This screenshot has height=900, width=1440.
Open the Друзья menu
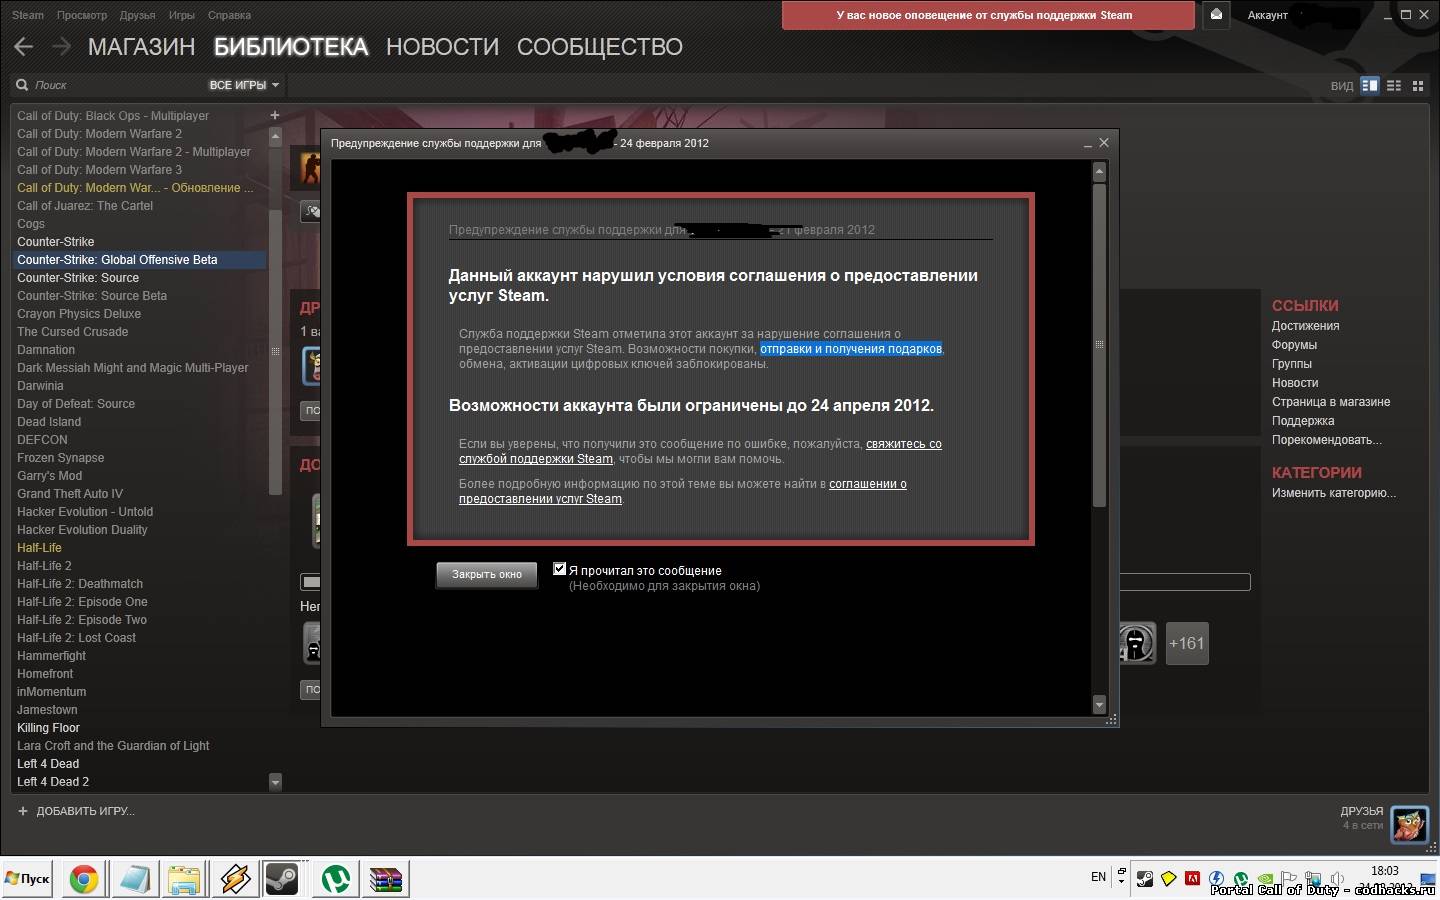tap(137, 15)
